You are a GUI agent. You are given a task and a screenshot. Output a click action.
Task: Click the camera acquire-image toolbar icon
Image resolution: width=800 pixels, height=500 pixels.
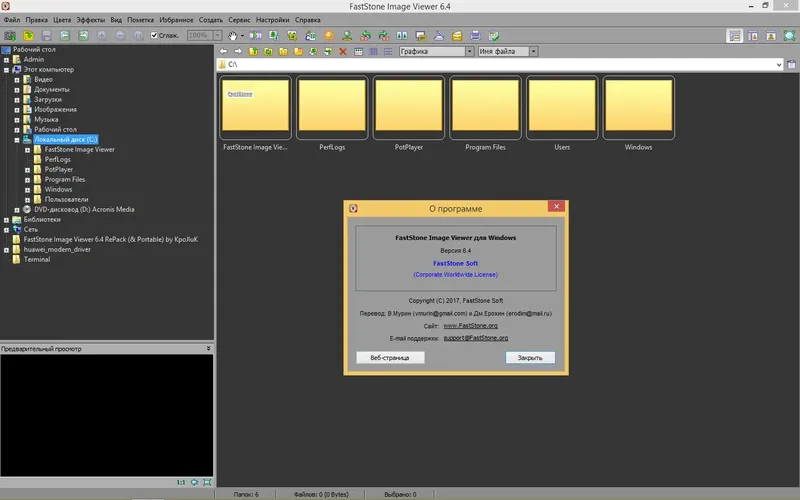10,36
